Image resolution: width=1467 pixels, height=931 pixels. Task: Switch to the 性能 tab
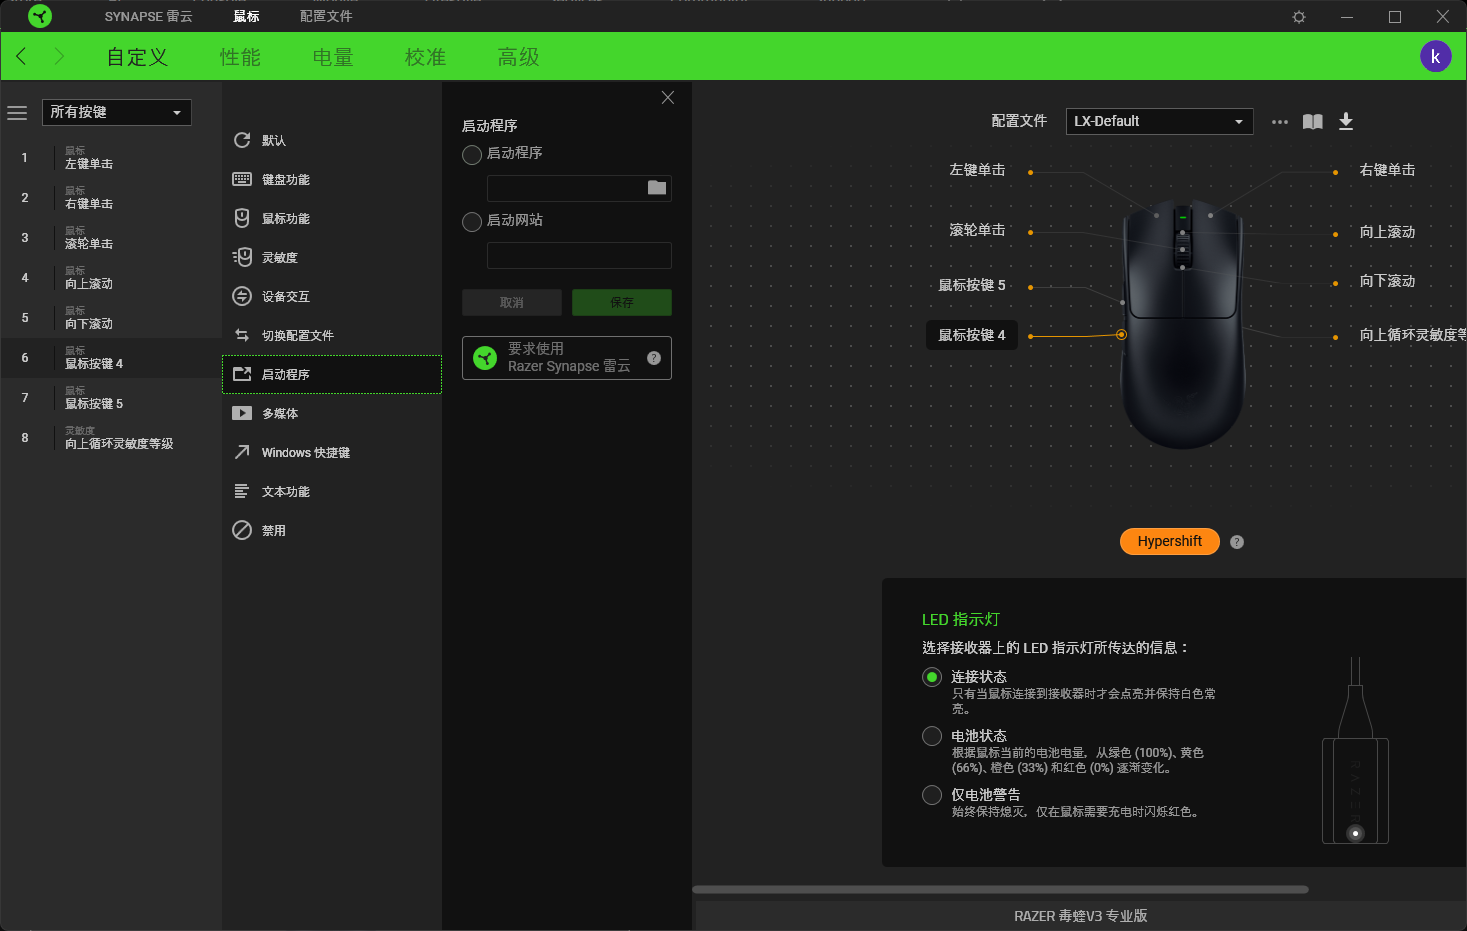[240, 57]
